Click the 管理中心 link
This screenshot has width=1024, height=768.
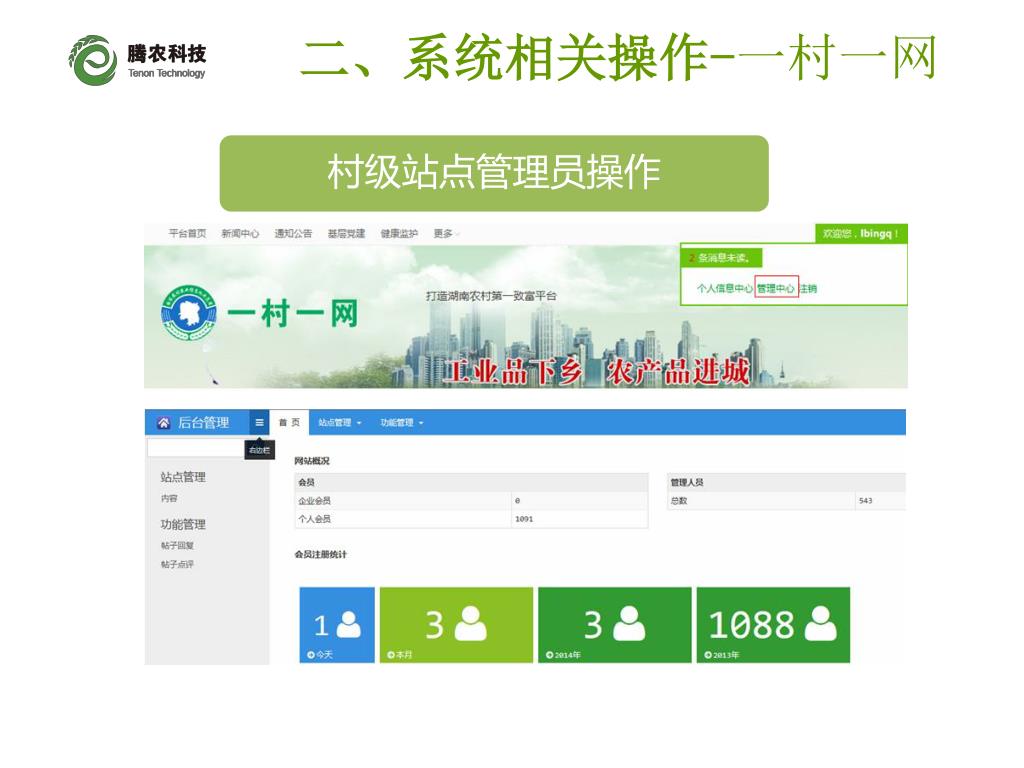point(776,288)
